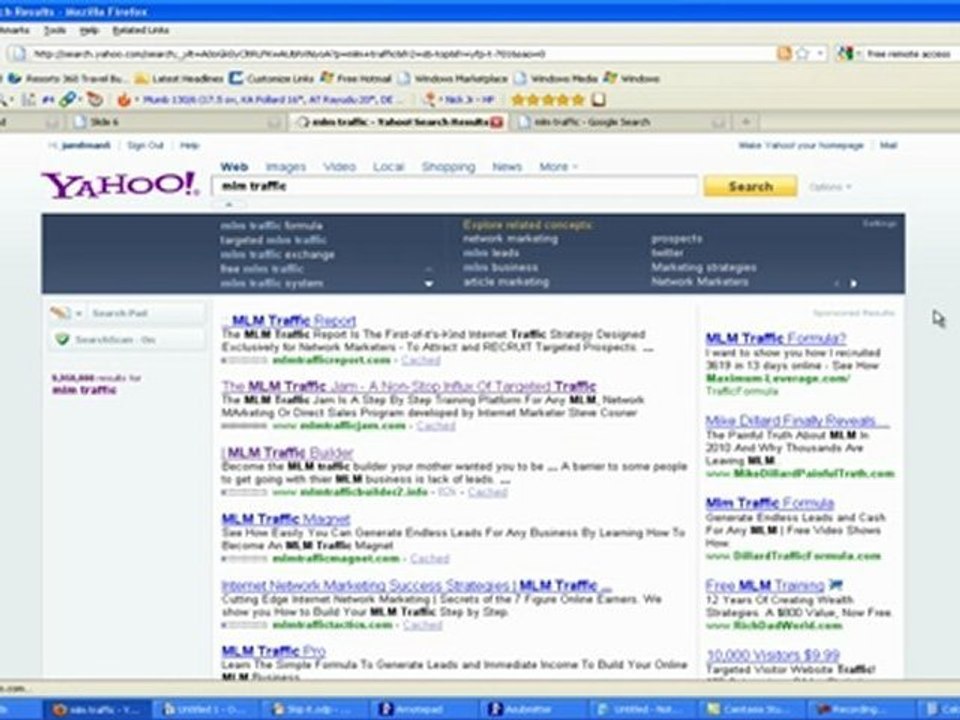Open a new browser tab
The height and width of the screenshot is (720, 960).
(746, 122)
